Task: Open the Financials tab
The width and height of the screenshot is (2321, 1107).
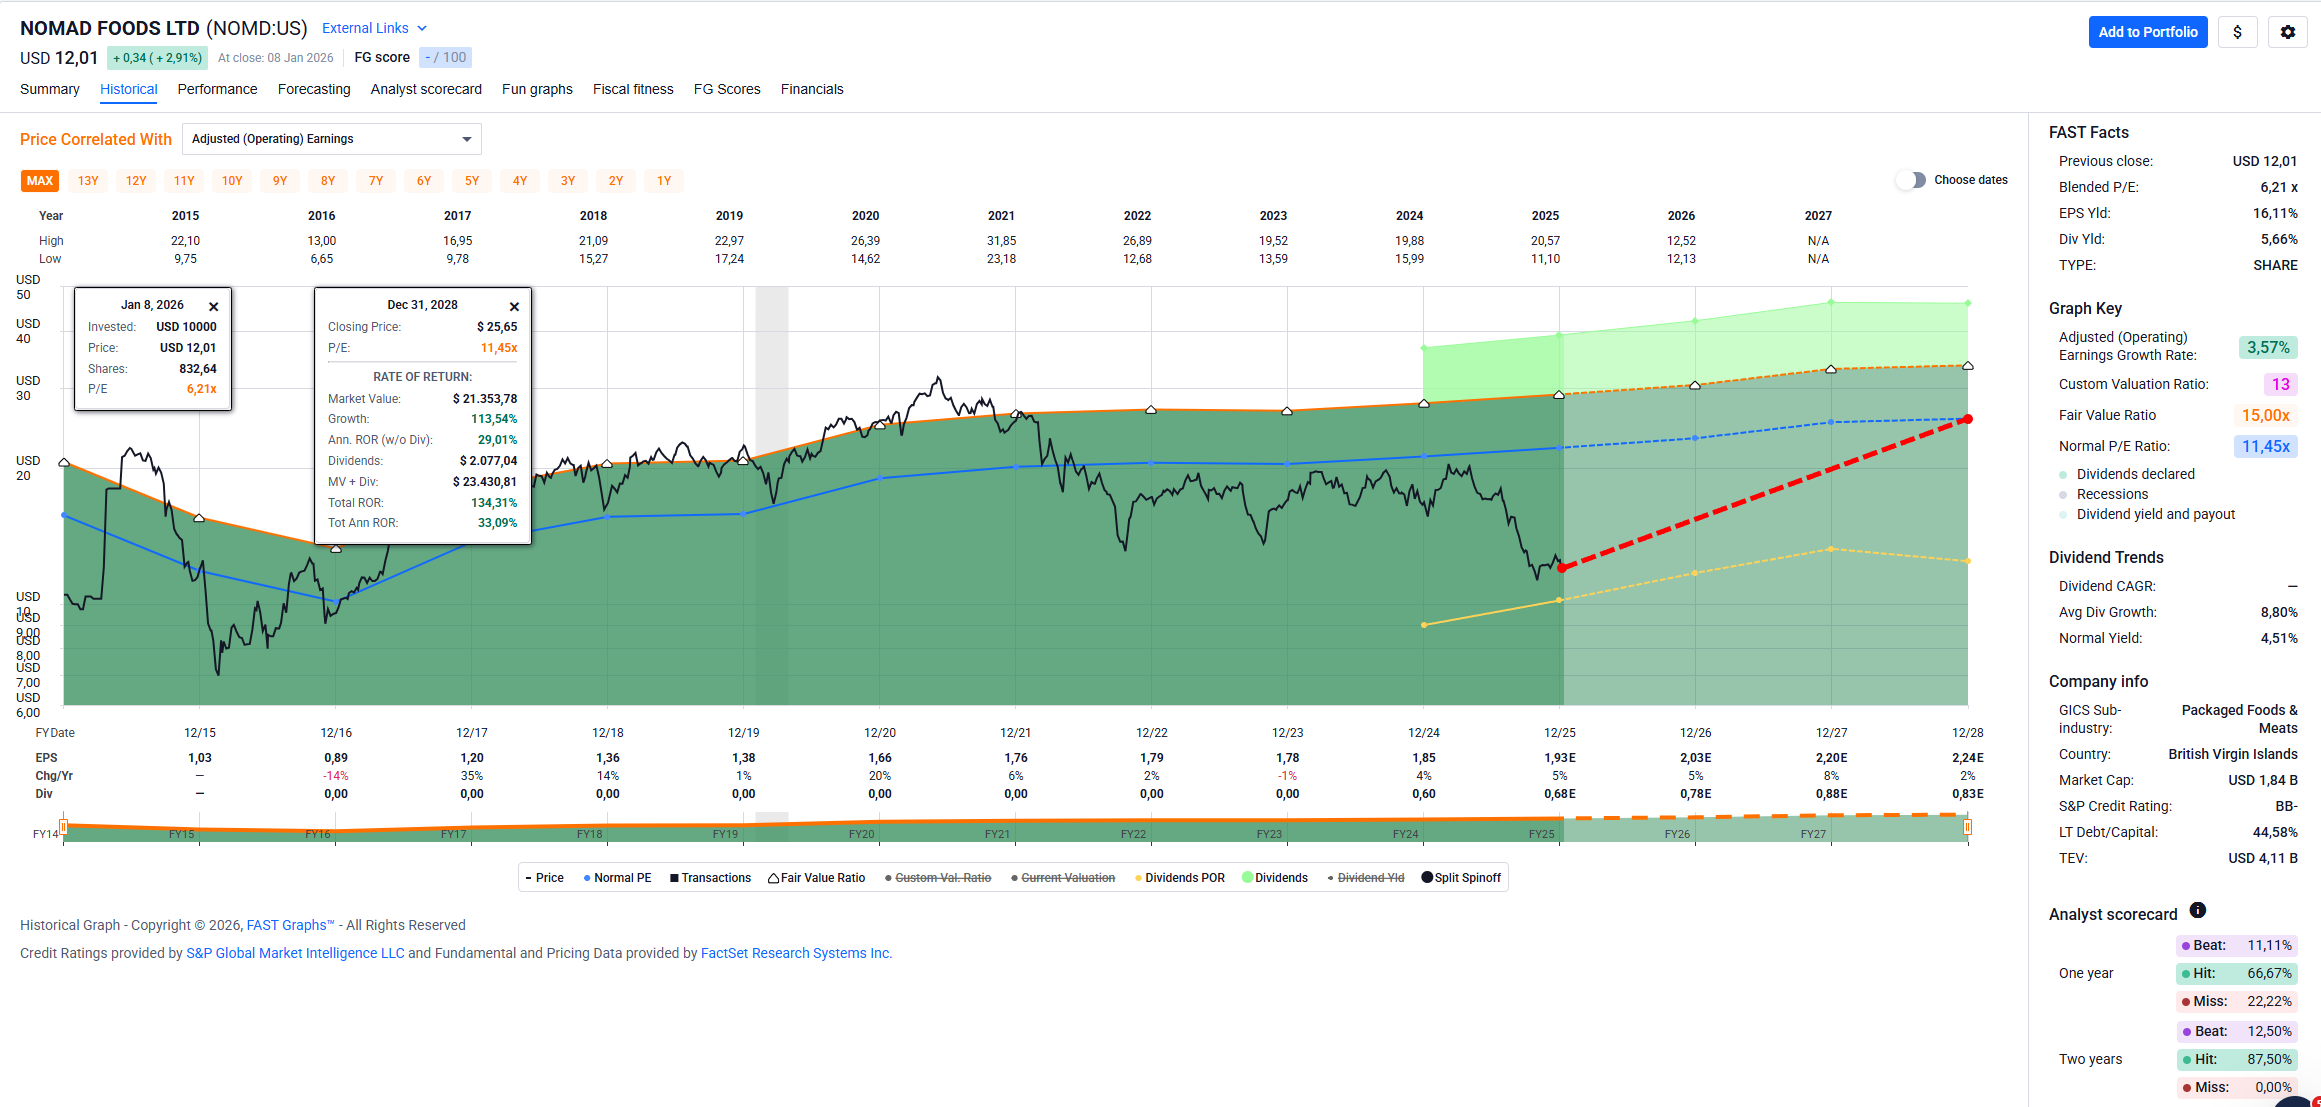Action: (811, 89)
